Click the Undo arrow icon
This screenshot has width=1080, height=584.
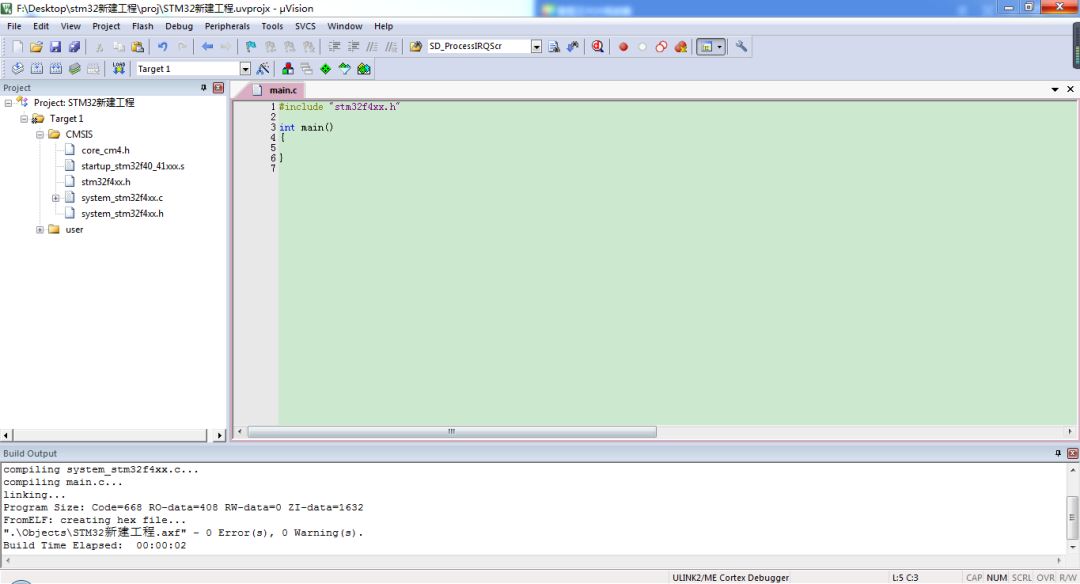162,47
